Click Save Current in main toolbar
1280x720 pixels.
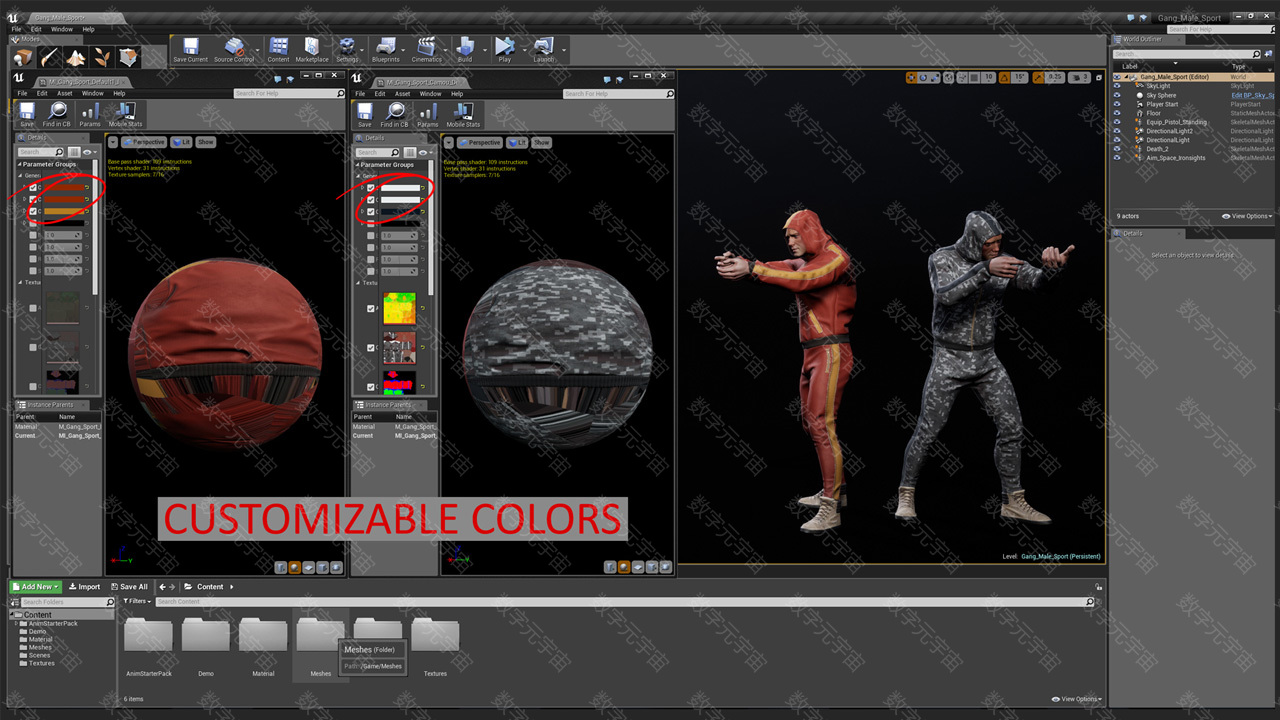pyautogui.click(x=191, y=50)
